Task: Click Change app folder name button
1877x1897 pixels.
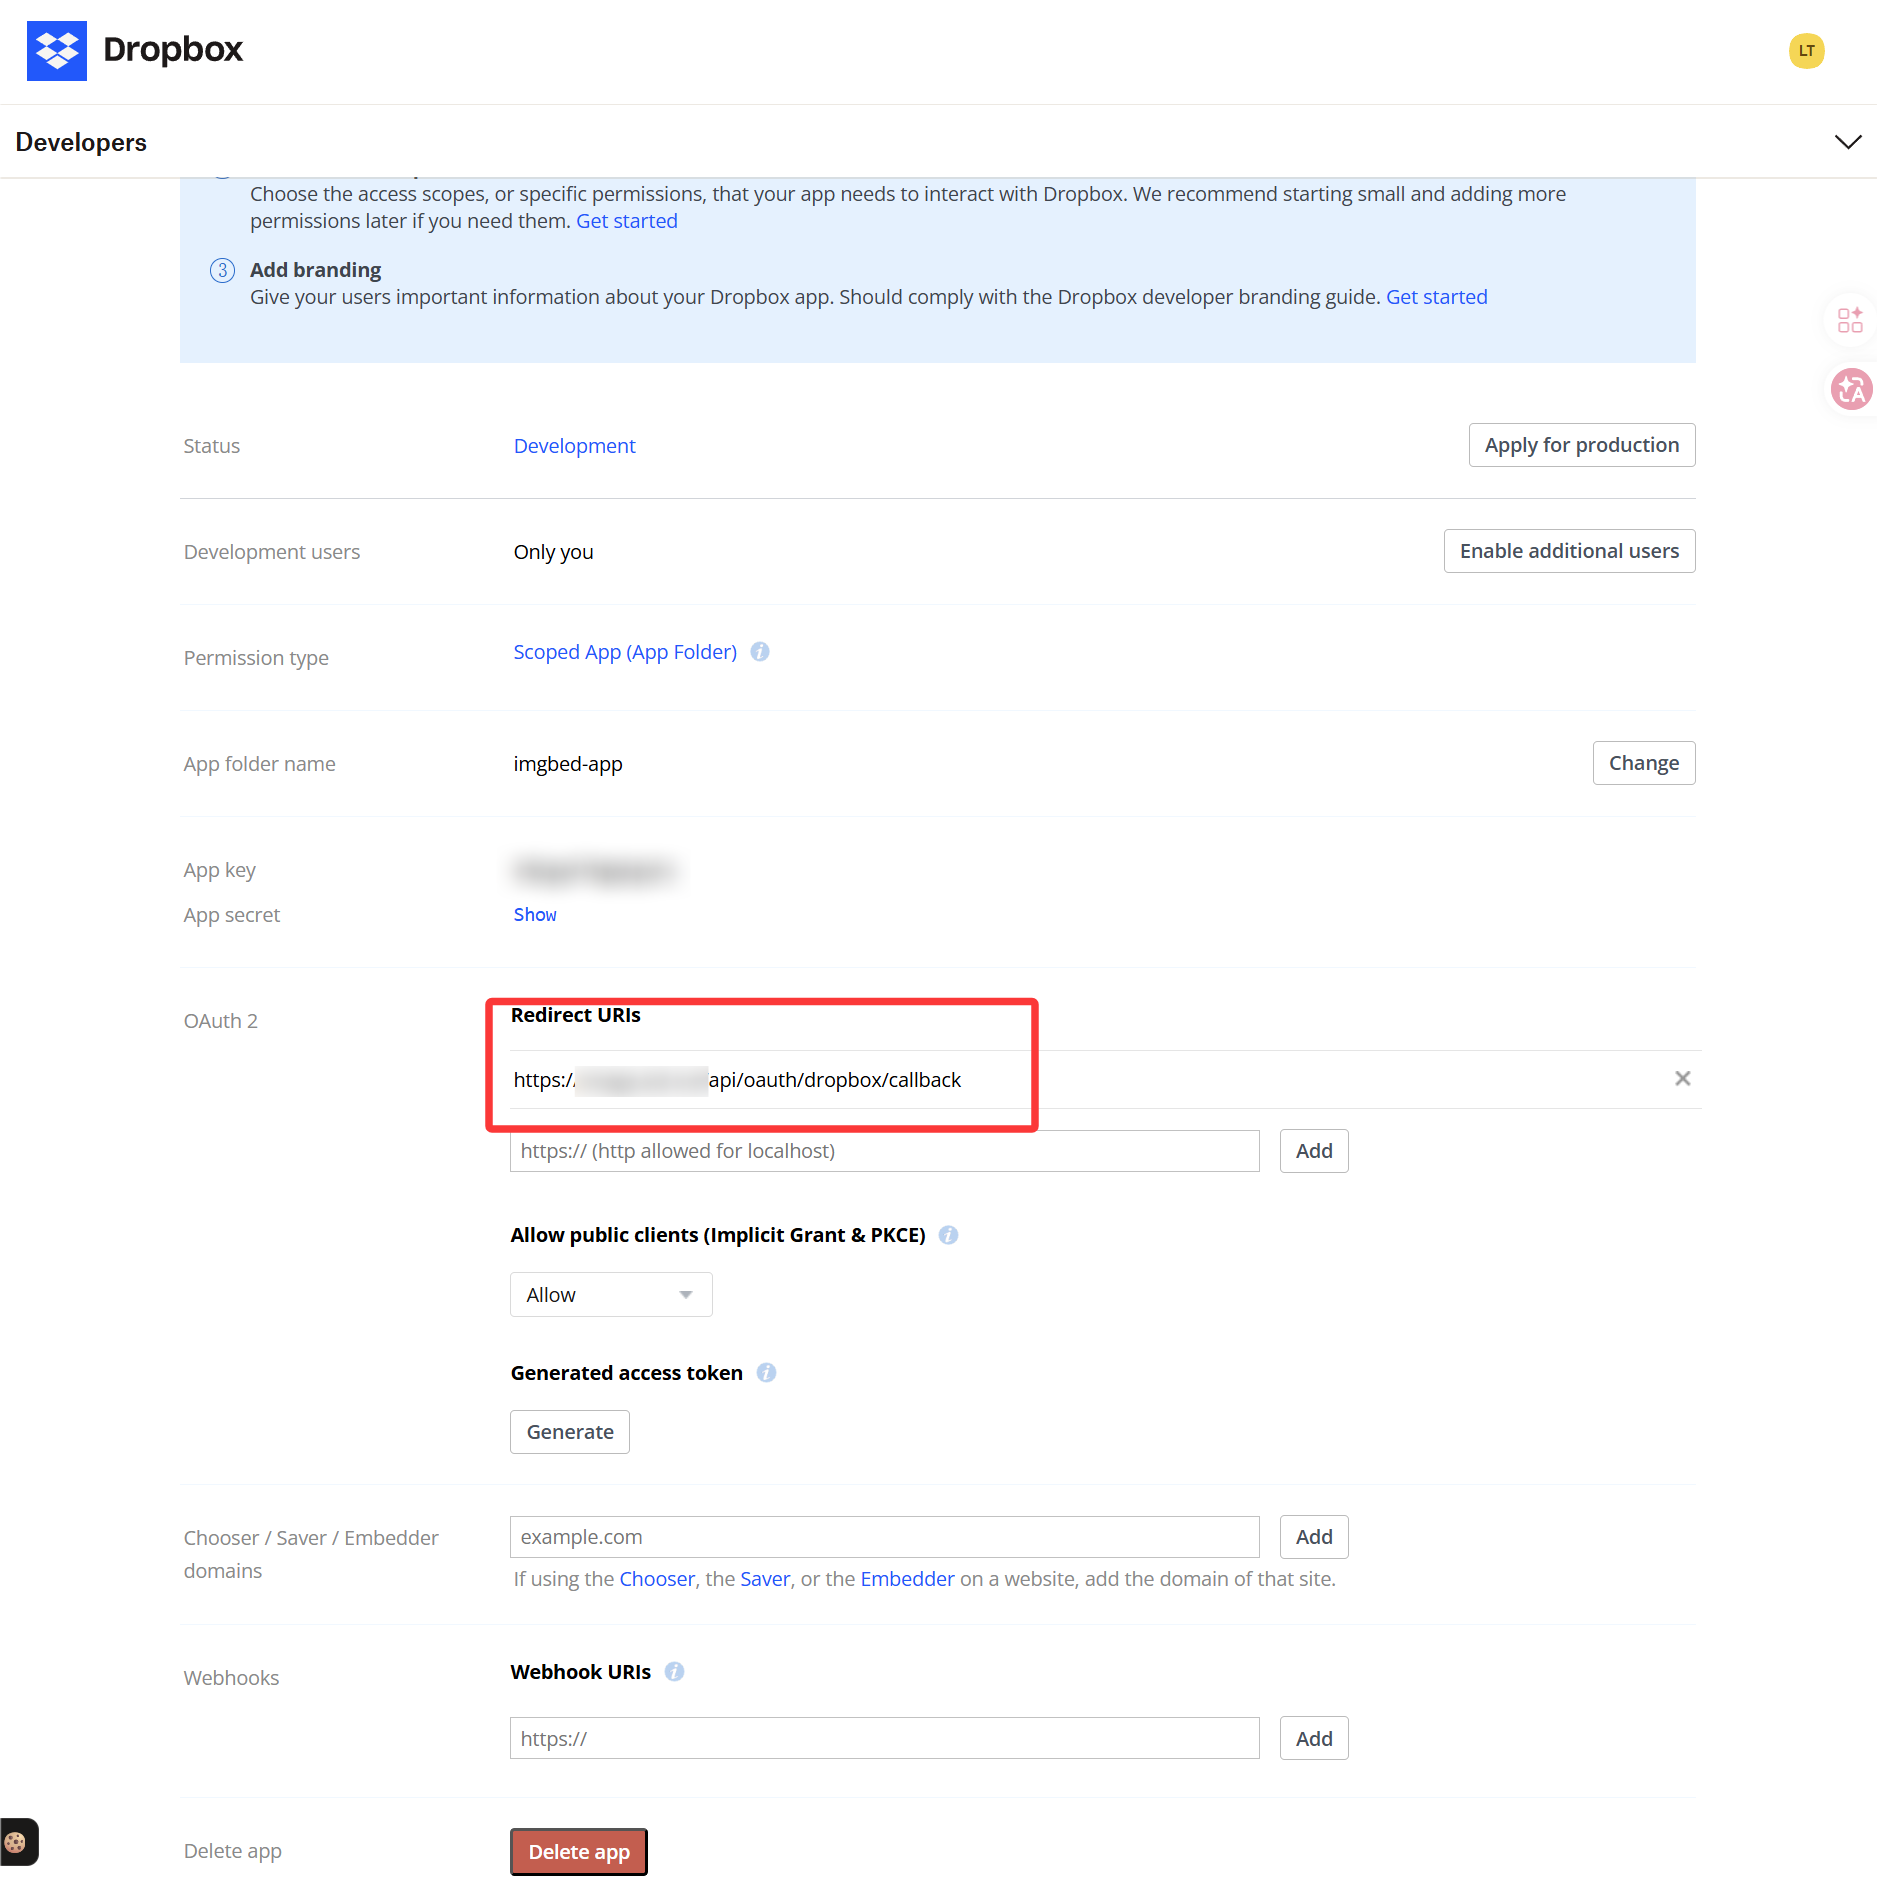Action: 1644,763
